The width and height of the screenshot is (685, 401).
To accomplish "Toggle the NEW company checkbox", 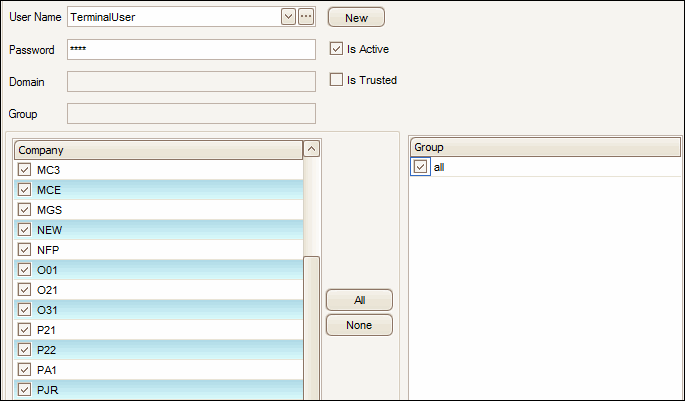I will point(25,230).
